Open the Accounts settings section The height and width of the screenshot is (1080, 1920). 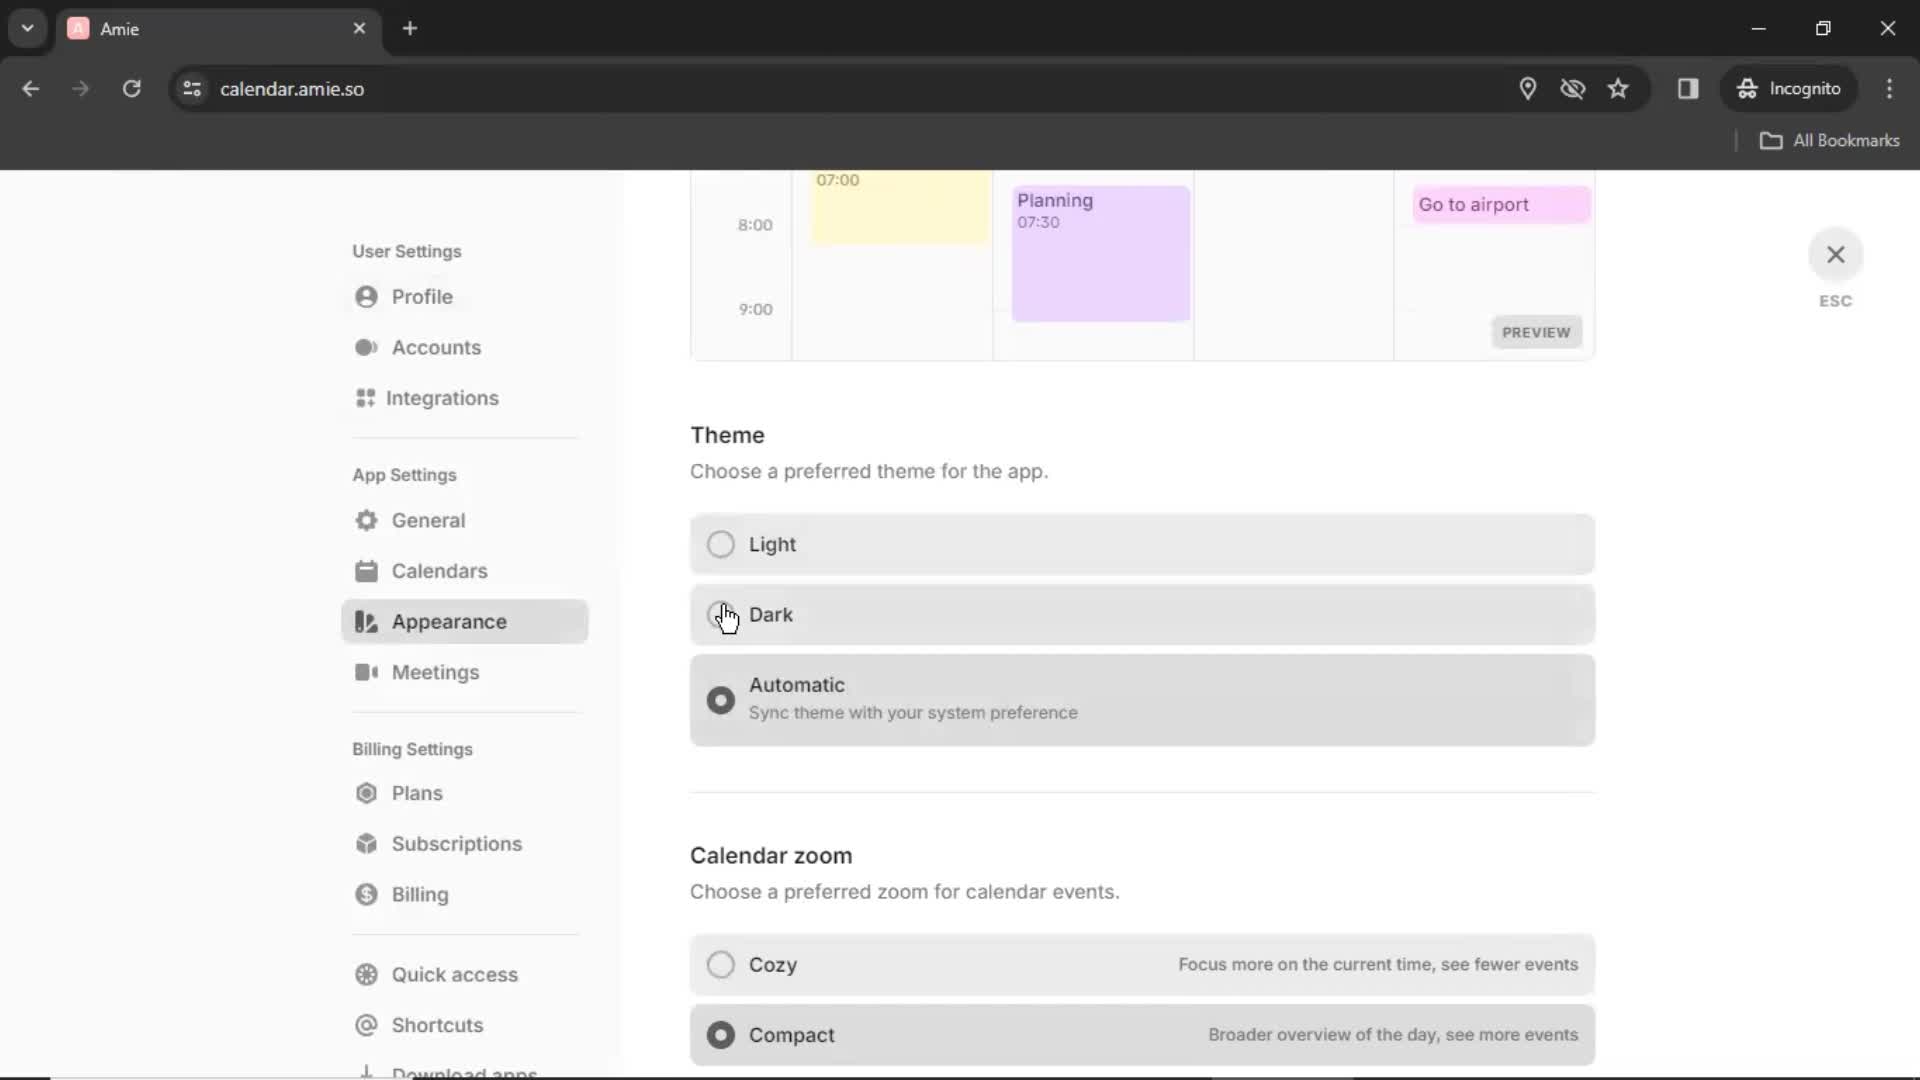(436, 347)
